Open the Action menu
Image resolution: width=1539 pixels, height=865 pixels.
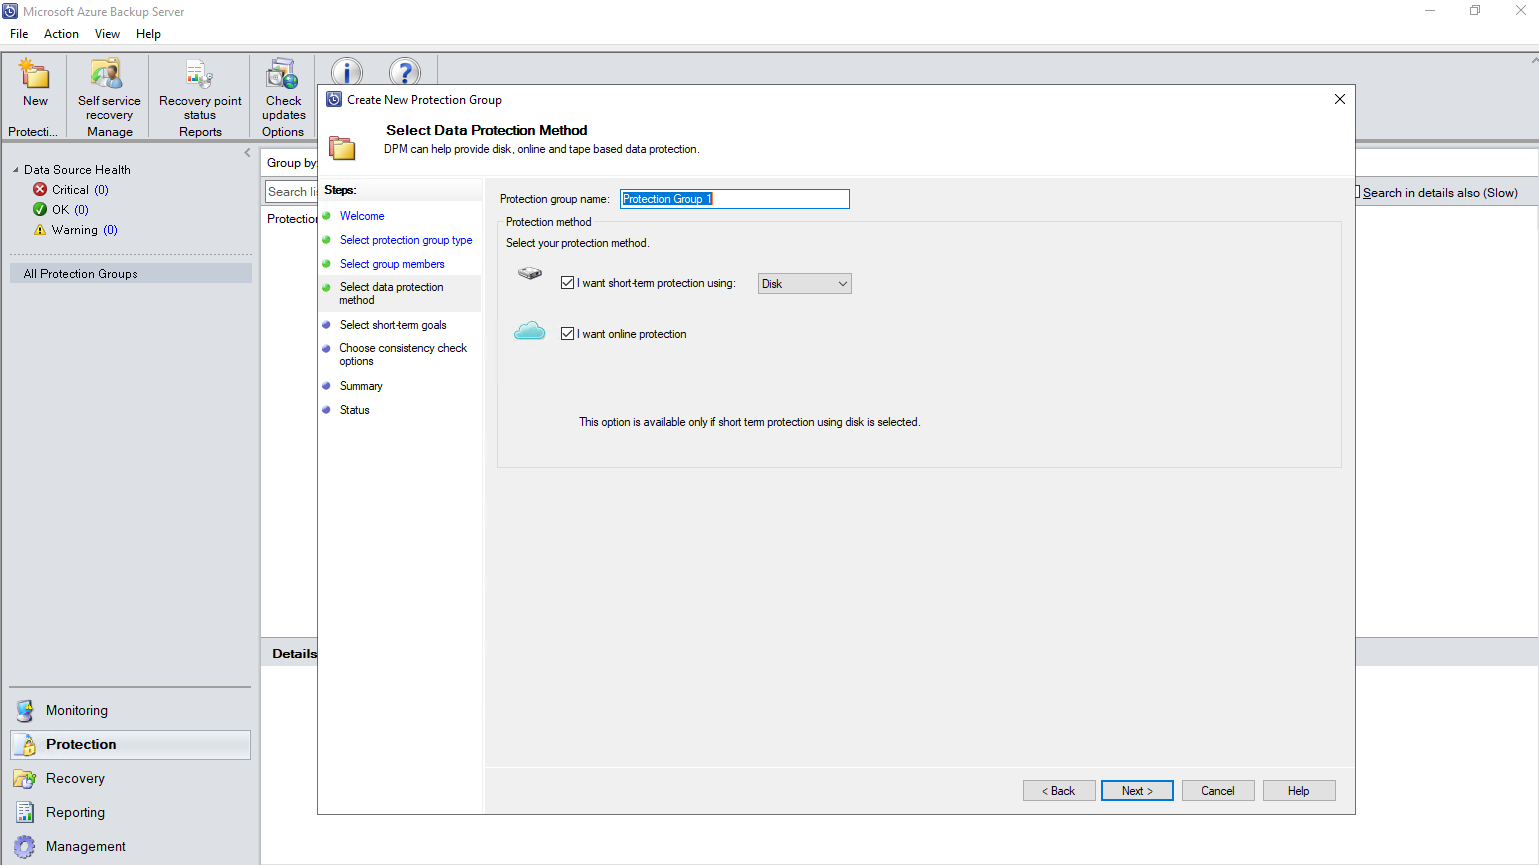click(x=61, y=34)
